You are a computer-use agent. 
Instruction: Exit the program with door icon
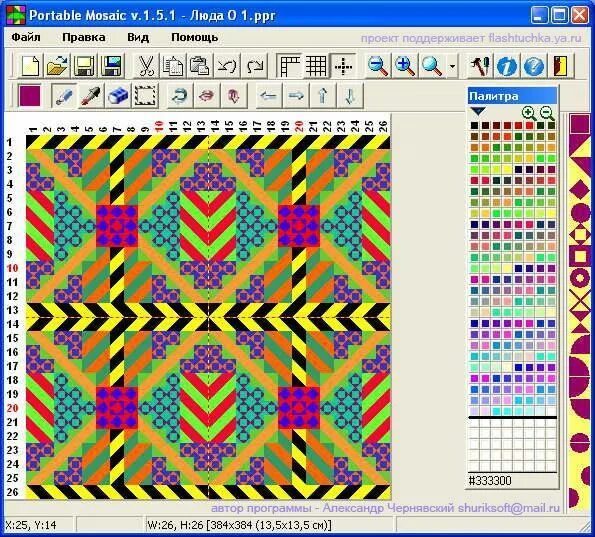pyautogui.click(x=561, y=66)
